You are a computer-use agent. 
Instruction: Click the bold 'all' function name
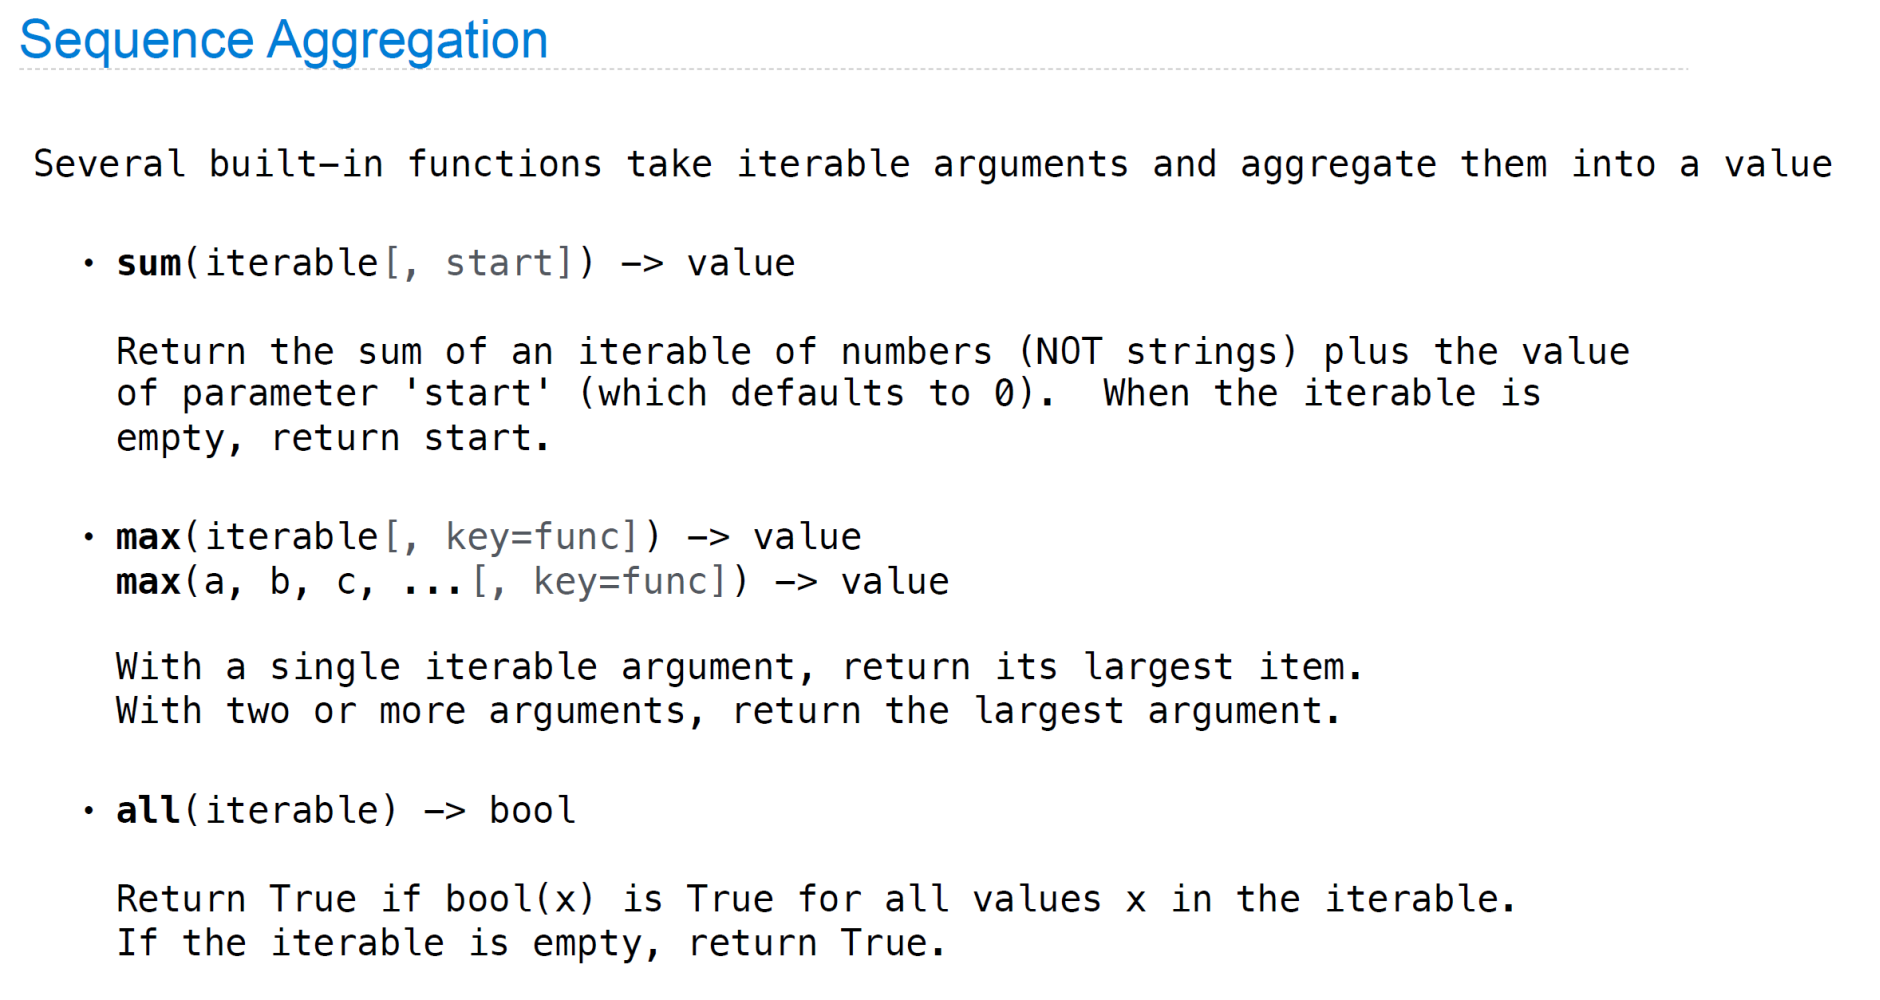(x=149, y=810)
